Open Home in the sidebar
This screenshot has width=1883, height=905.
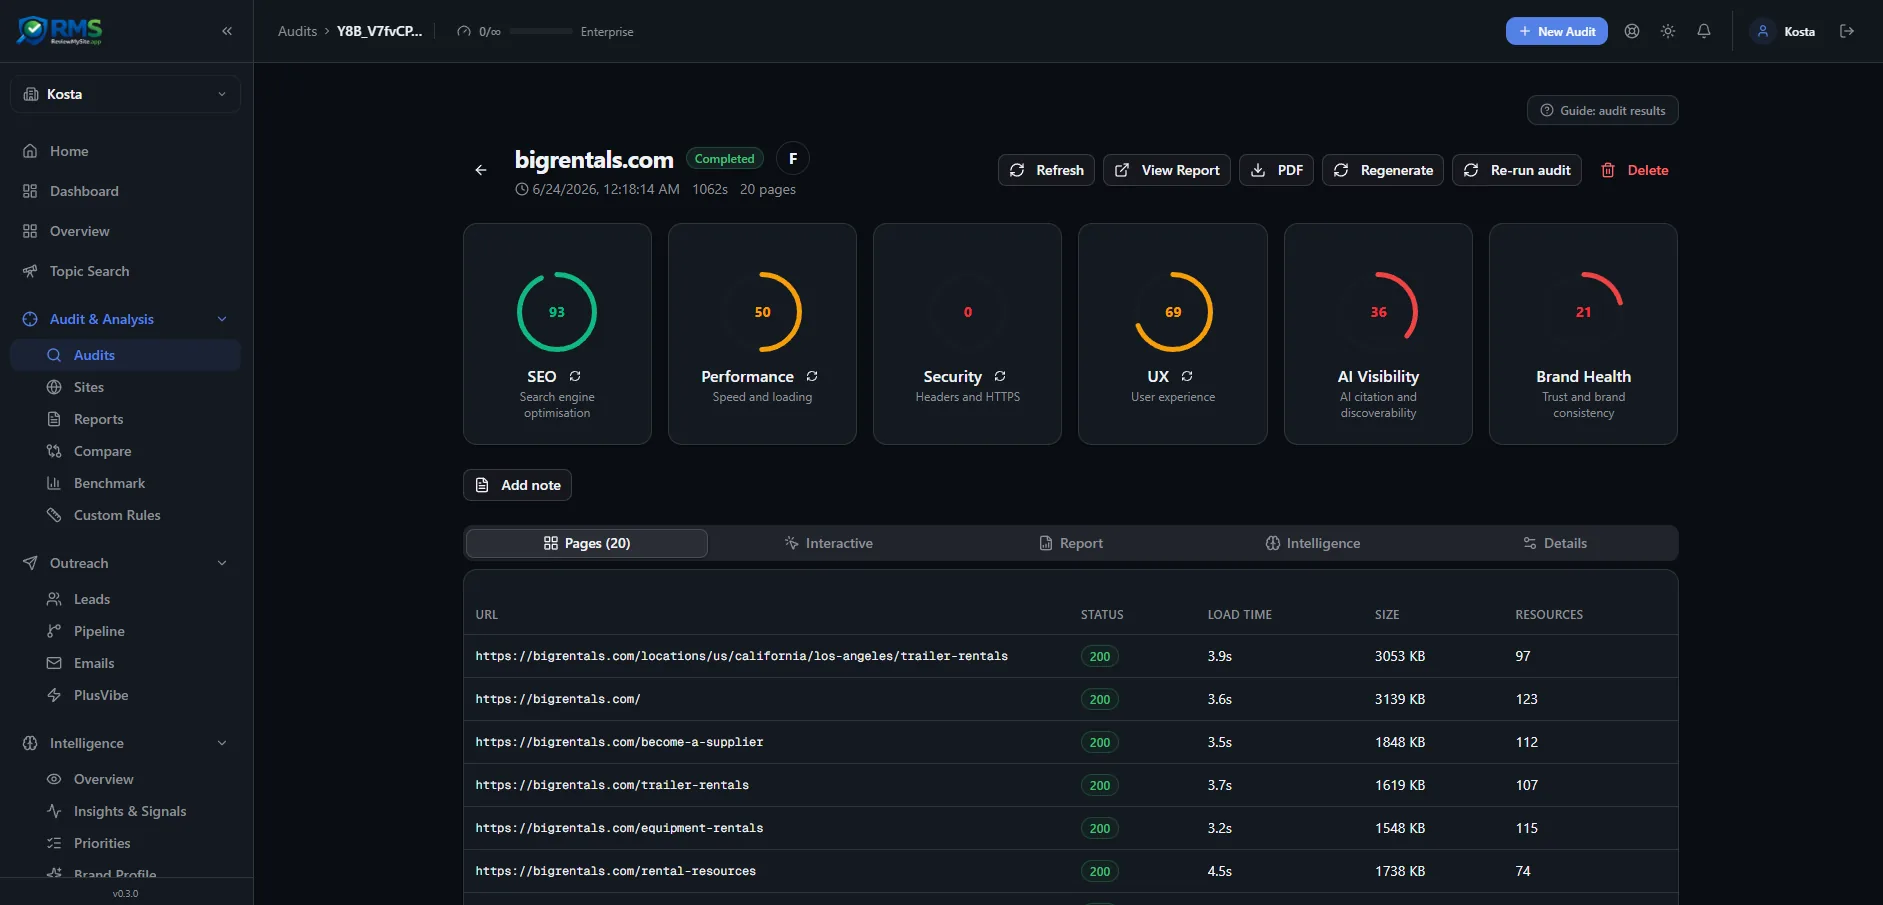click(x=125, y=151)
